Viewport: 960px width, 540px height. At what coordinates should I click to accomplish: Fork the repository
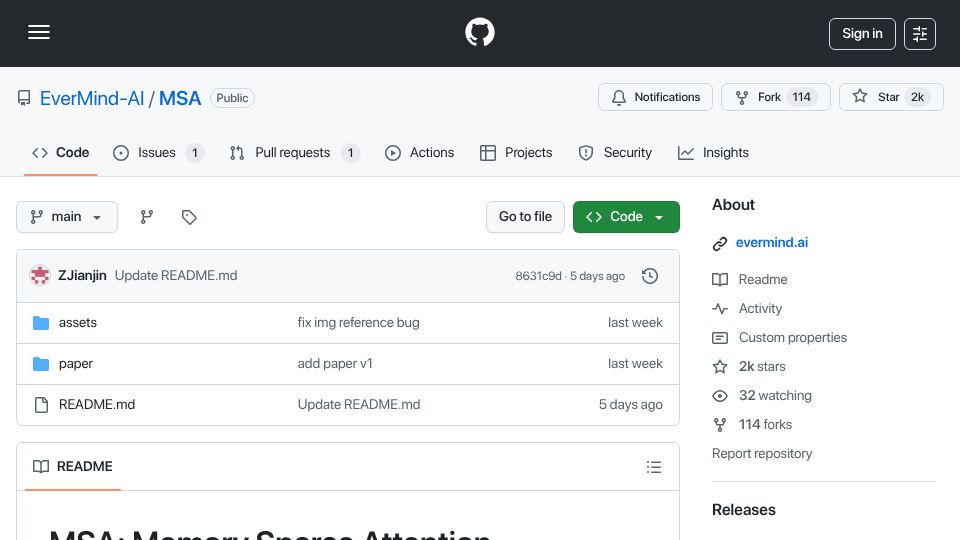tap(776, 97)
